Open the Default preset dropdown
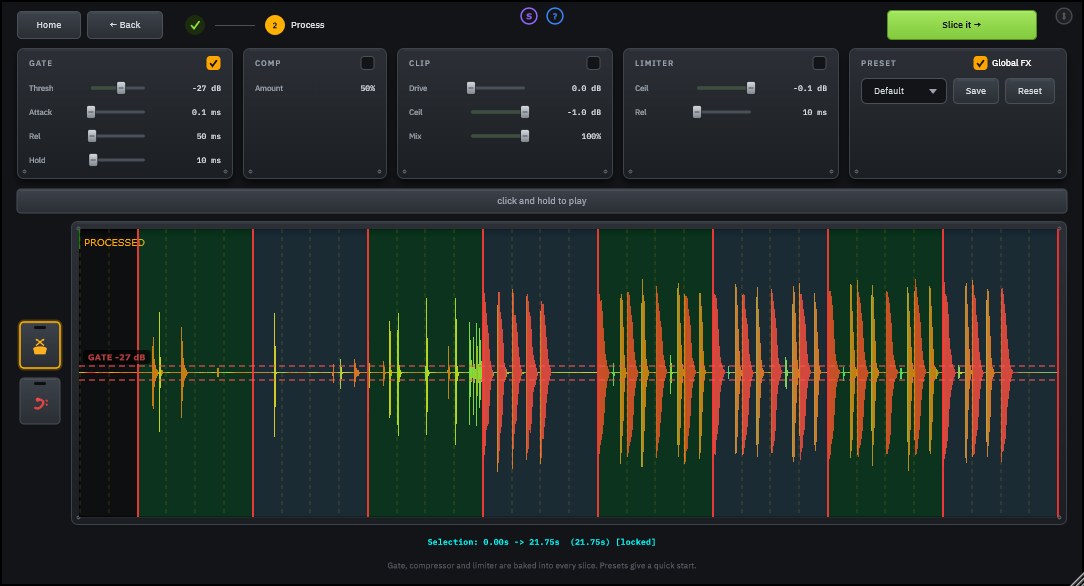The width and height of the screenshot is (1084, 586). click(x=904, y=91)
